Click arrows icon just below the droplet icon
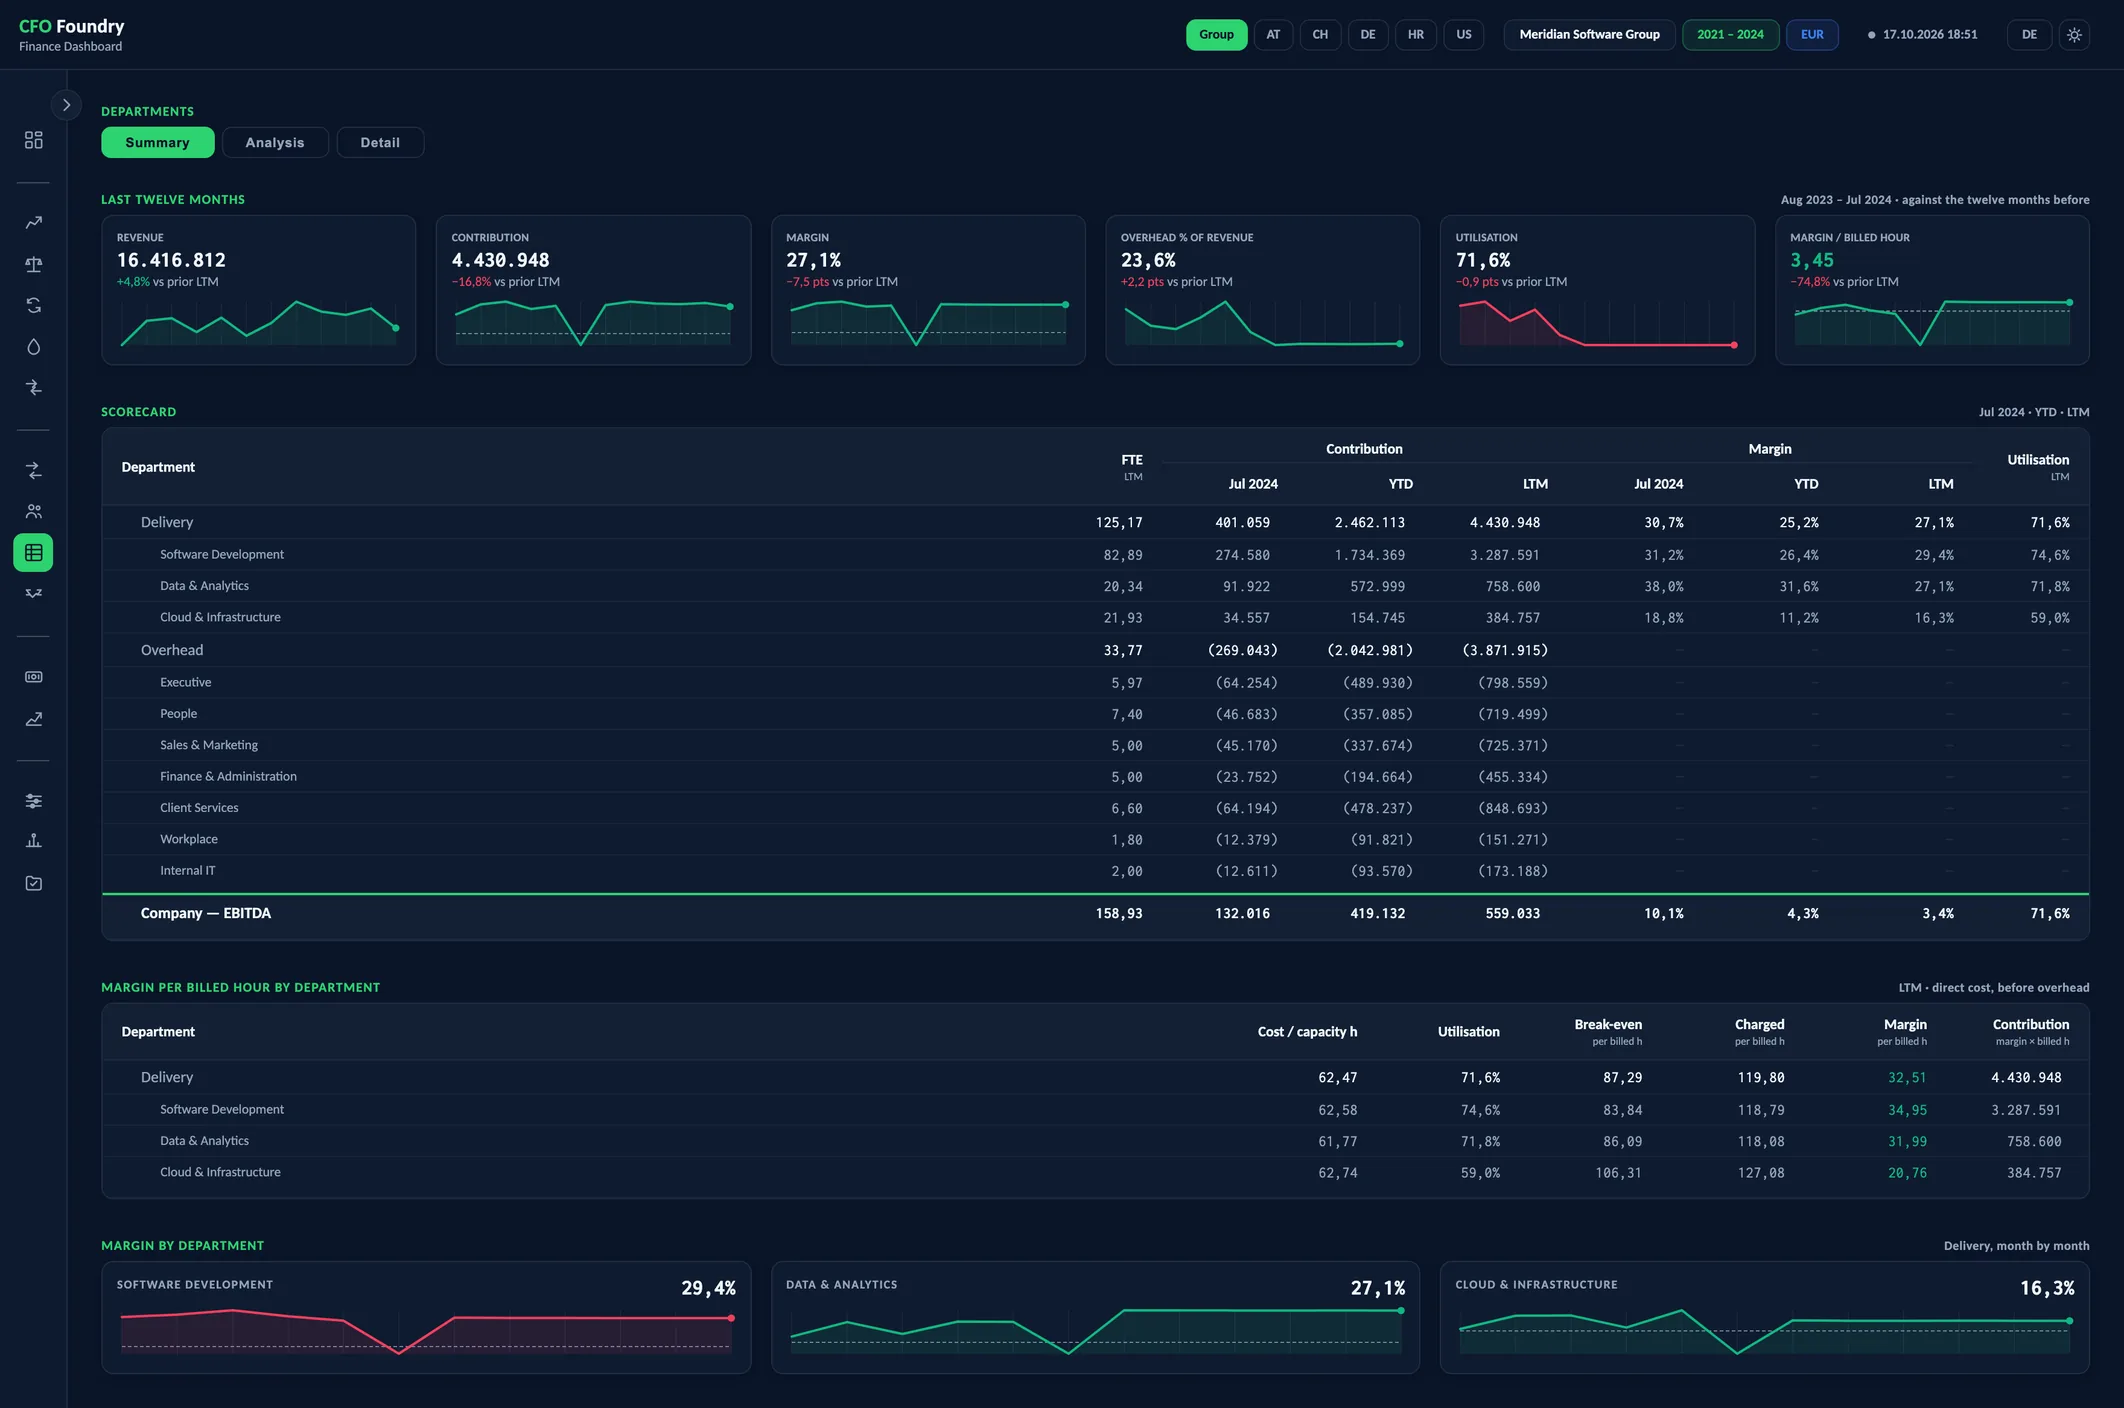This screenshot has width=2124, height=1408. (x=33, y=388)
